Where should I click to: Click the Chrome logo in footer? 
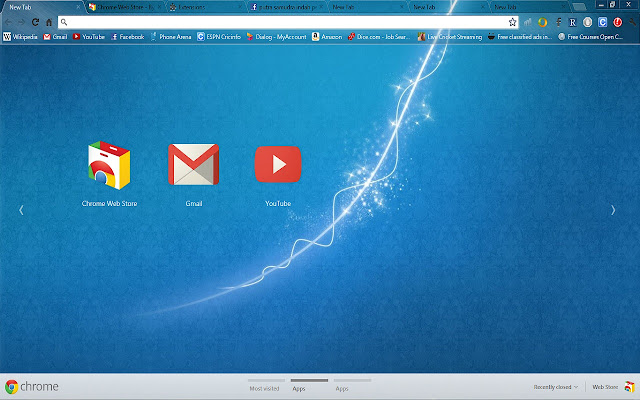(x=11, y=387)
